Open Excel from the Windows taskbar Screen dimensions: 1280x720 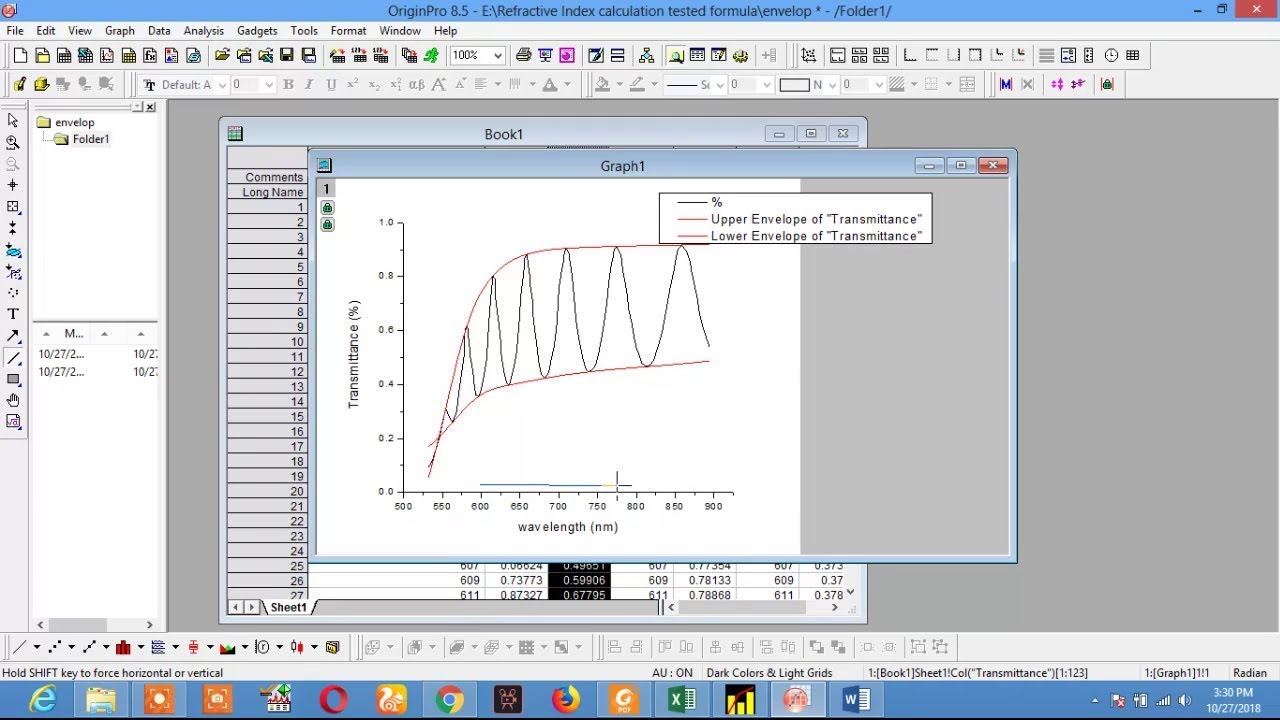tap(682, 700)
